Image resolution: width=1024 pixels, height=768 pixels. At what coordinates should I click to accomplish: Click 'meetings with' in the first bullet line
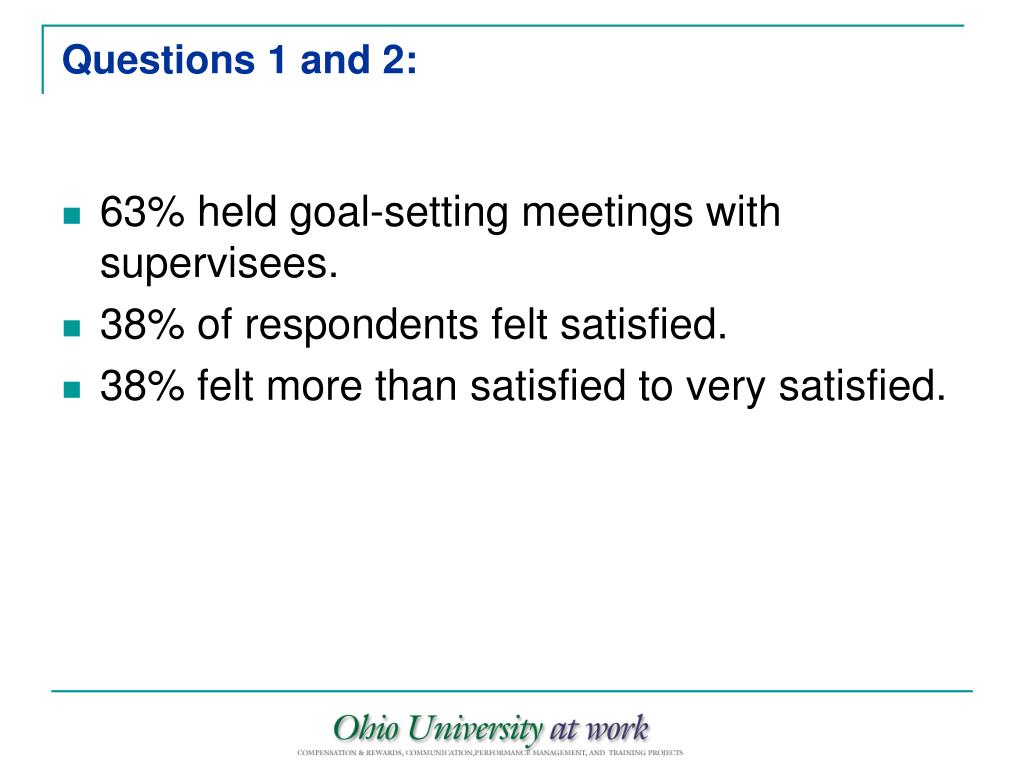[651, 214]
